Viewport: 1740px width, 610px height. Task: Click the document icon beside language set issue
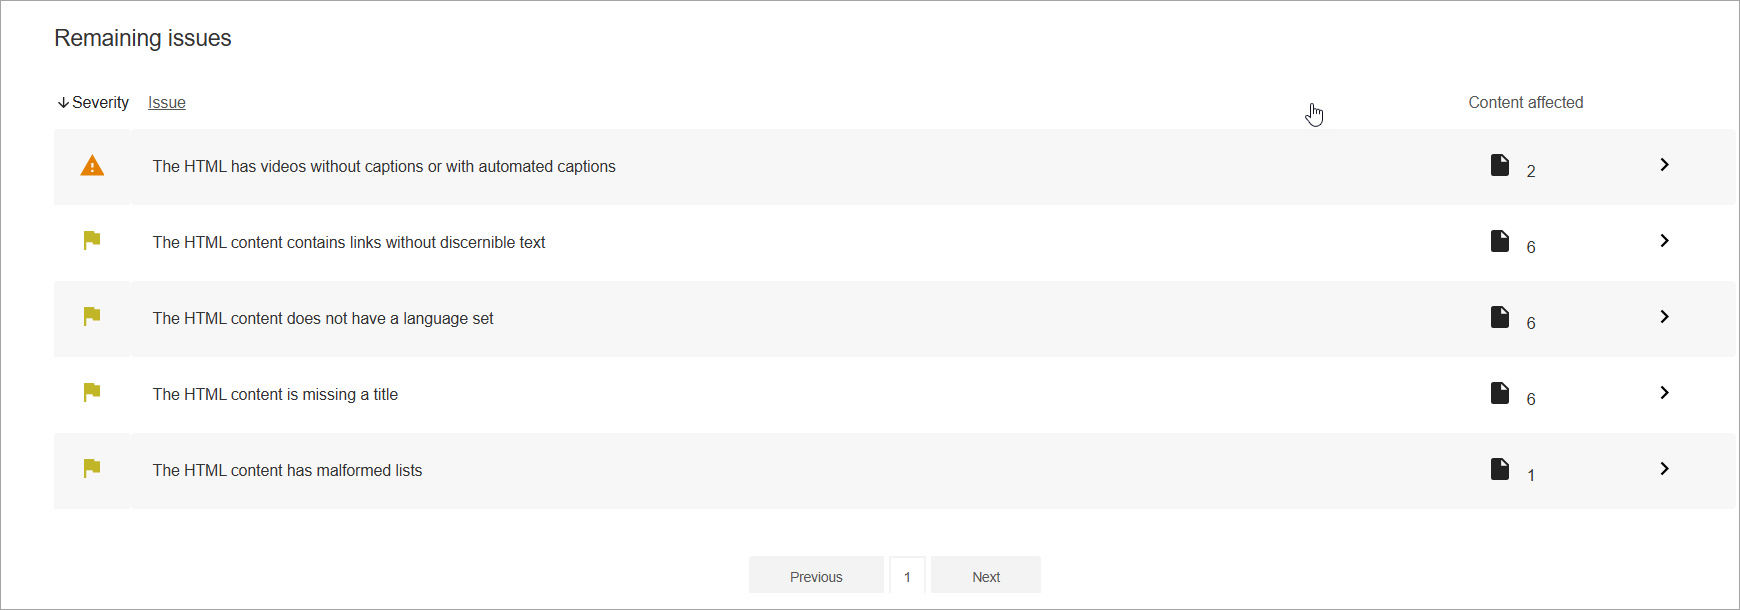point(1500,317)
